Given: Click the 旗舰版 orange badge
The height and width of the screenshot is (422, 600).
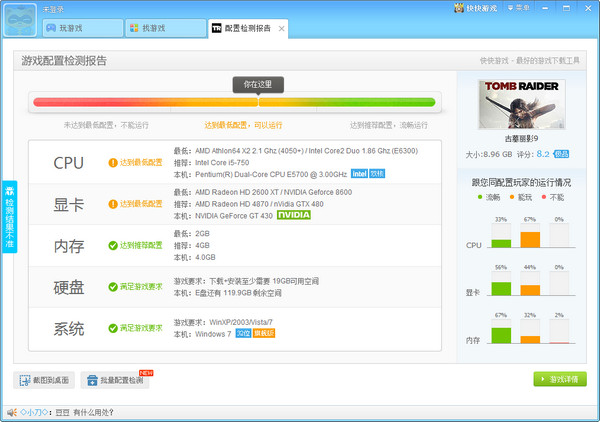Looking at the screenshot, I should coord(264,333).
